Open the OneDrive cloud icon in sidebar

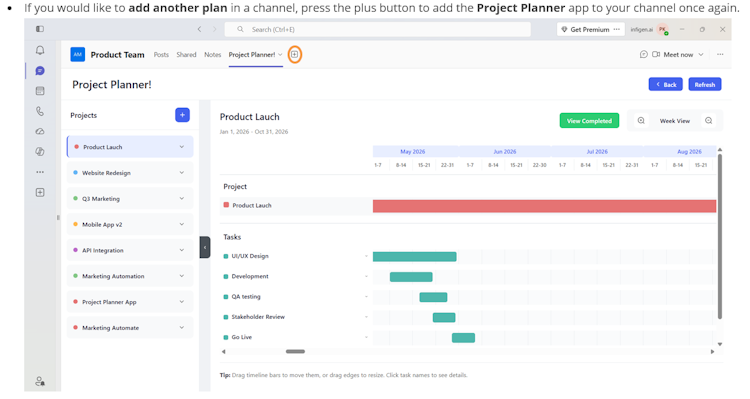40,131
